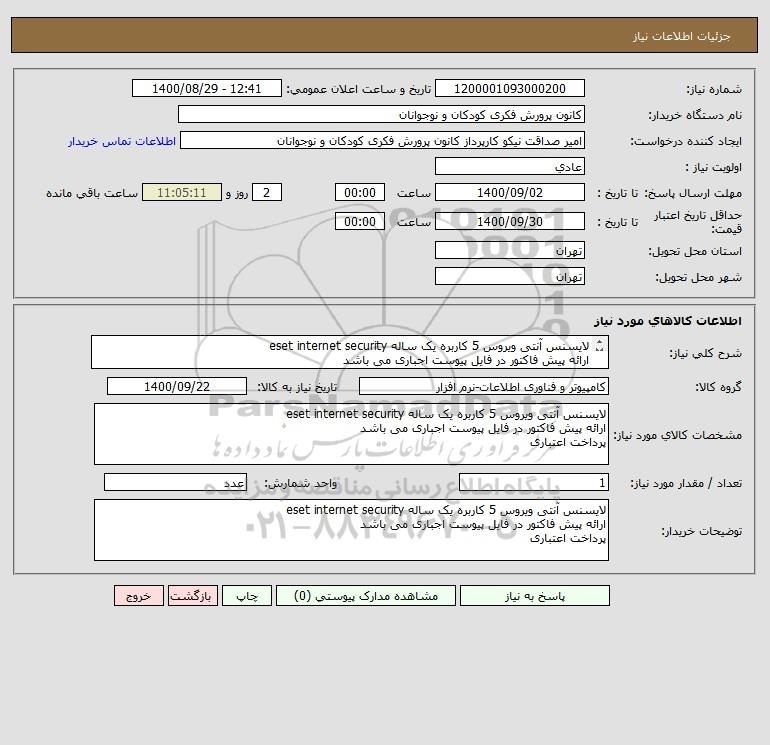Click the price validity hour field 00:00

[x=360, y=221]
